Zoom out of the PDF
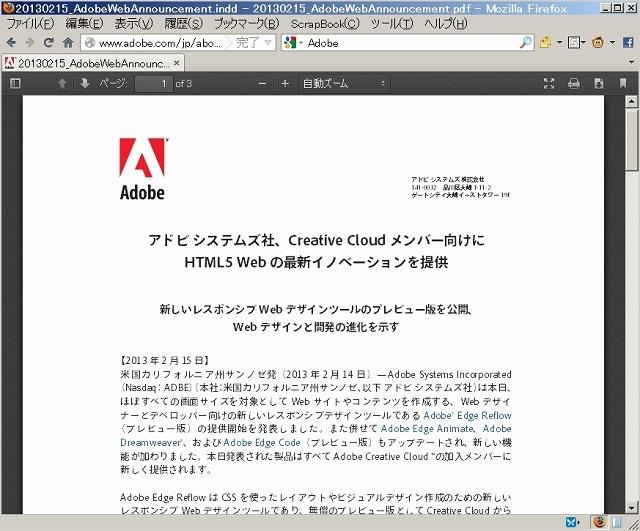The height and width of the screenshot is (531, 640). pos(262,84)
